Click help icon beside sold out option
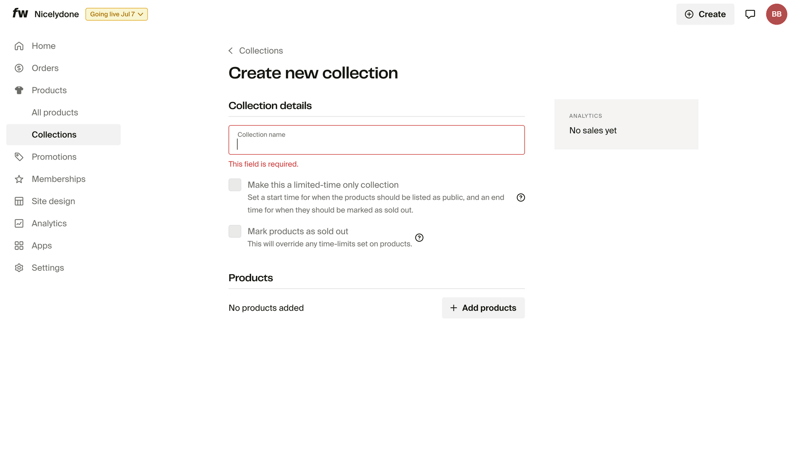The image size is (800, 470). click(x=419, y=238)
